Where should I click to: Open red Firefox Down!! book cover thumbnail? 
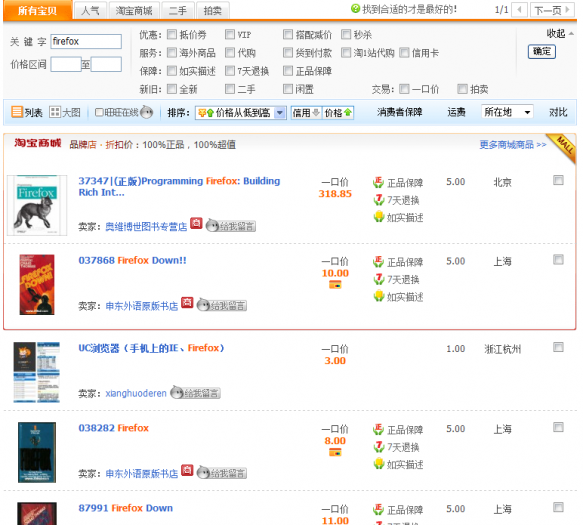[37, 284]
